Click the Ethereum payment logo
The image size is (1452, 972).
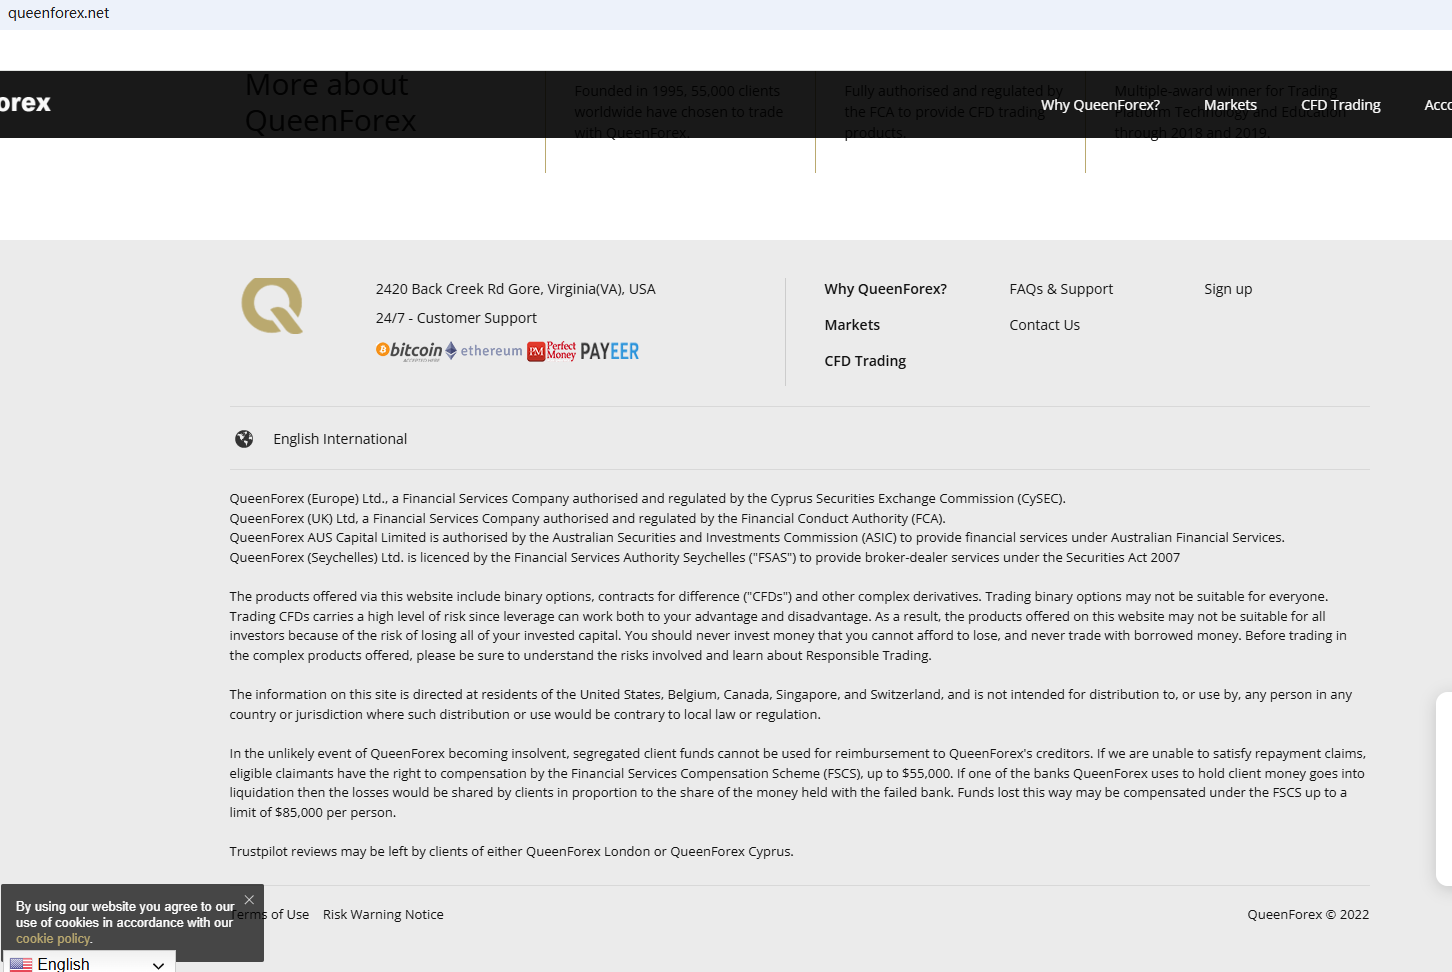484,351
